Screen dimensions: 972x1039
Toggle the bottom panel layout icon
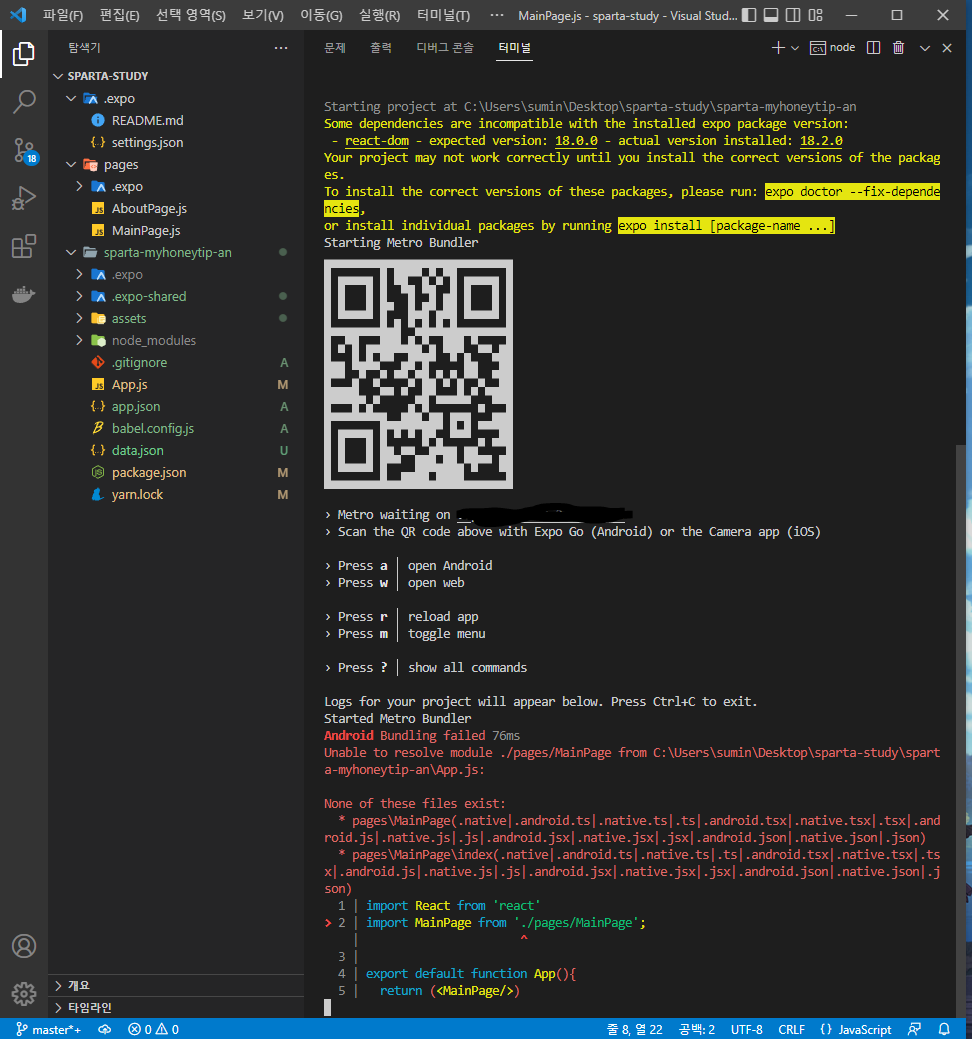point(771,15)
